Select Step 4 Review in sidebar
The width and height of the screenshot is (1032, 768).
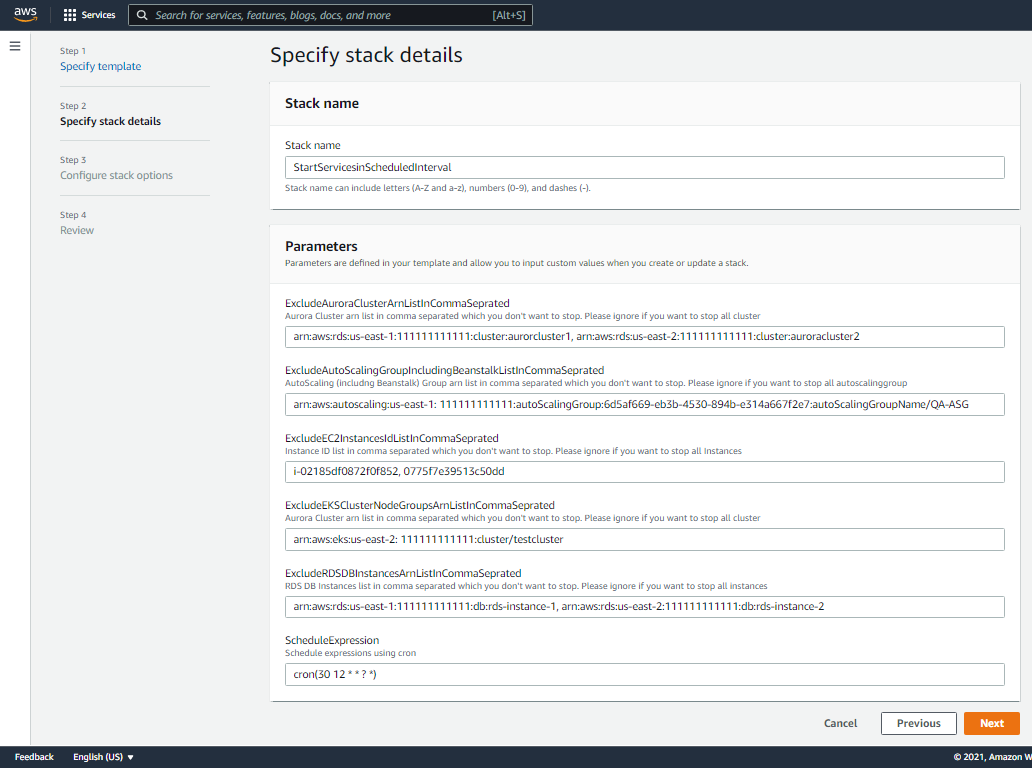pyautogui.click(x=77, y=230)
